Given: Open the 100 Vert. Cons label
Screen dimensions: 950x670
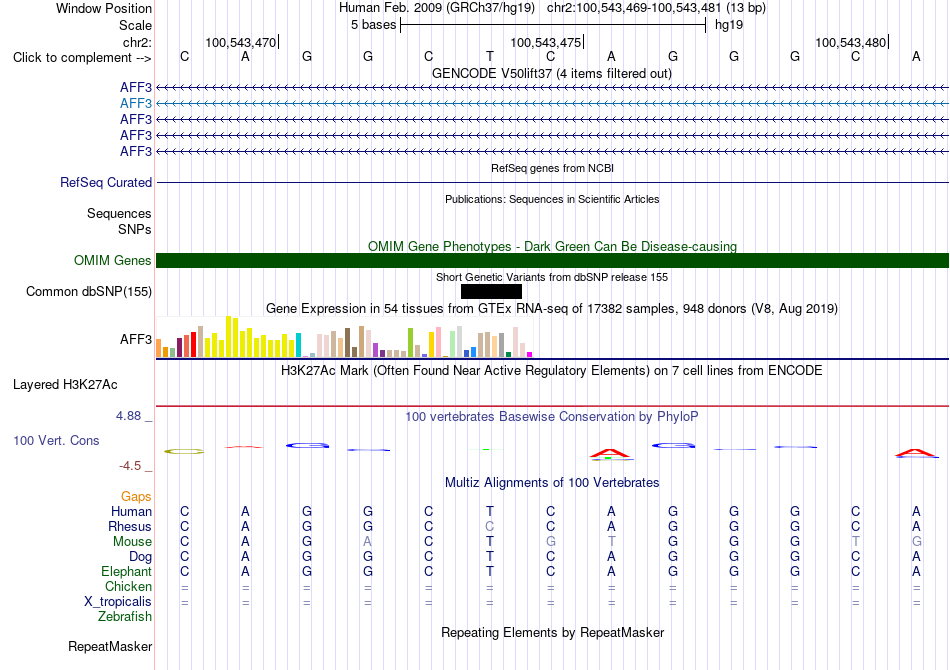Looking at the screenshot, I should click(x=56, y=440).
